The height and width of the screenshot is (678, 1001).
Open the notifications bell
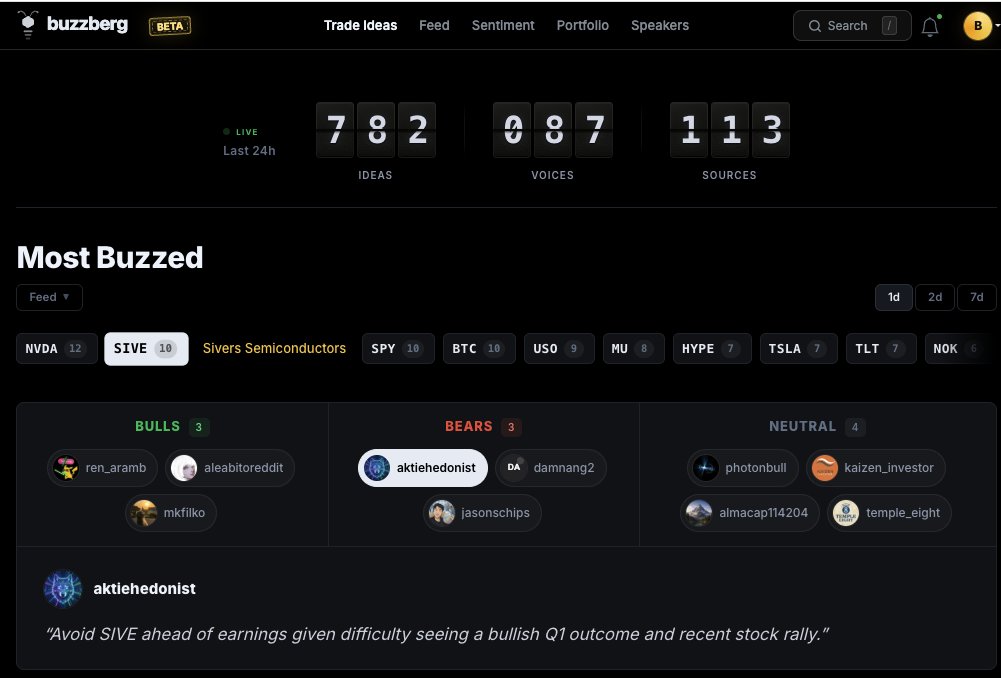click(930, 26)
